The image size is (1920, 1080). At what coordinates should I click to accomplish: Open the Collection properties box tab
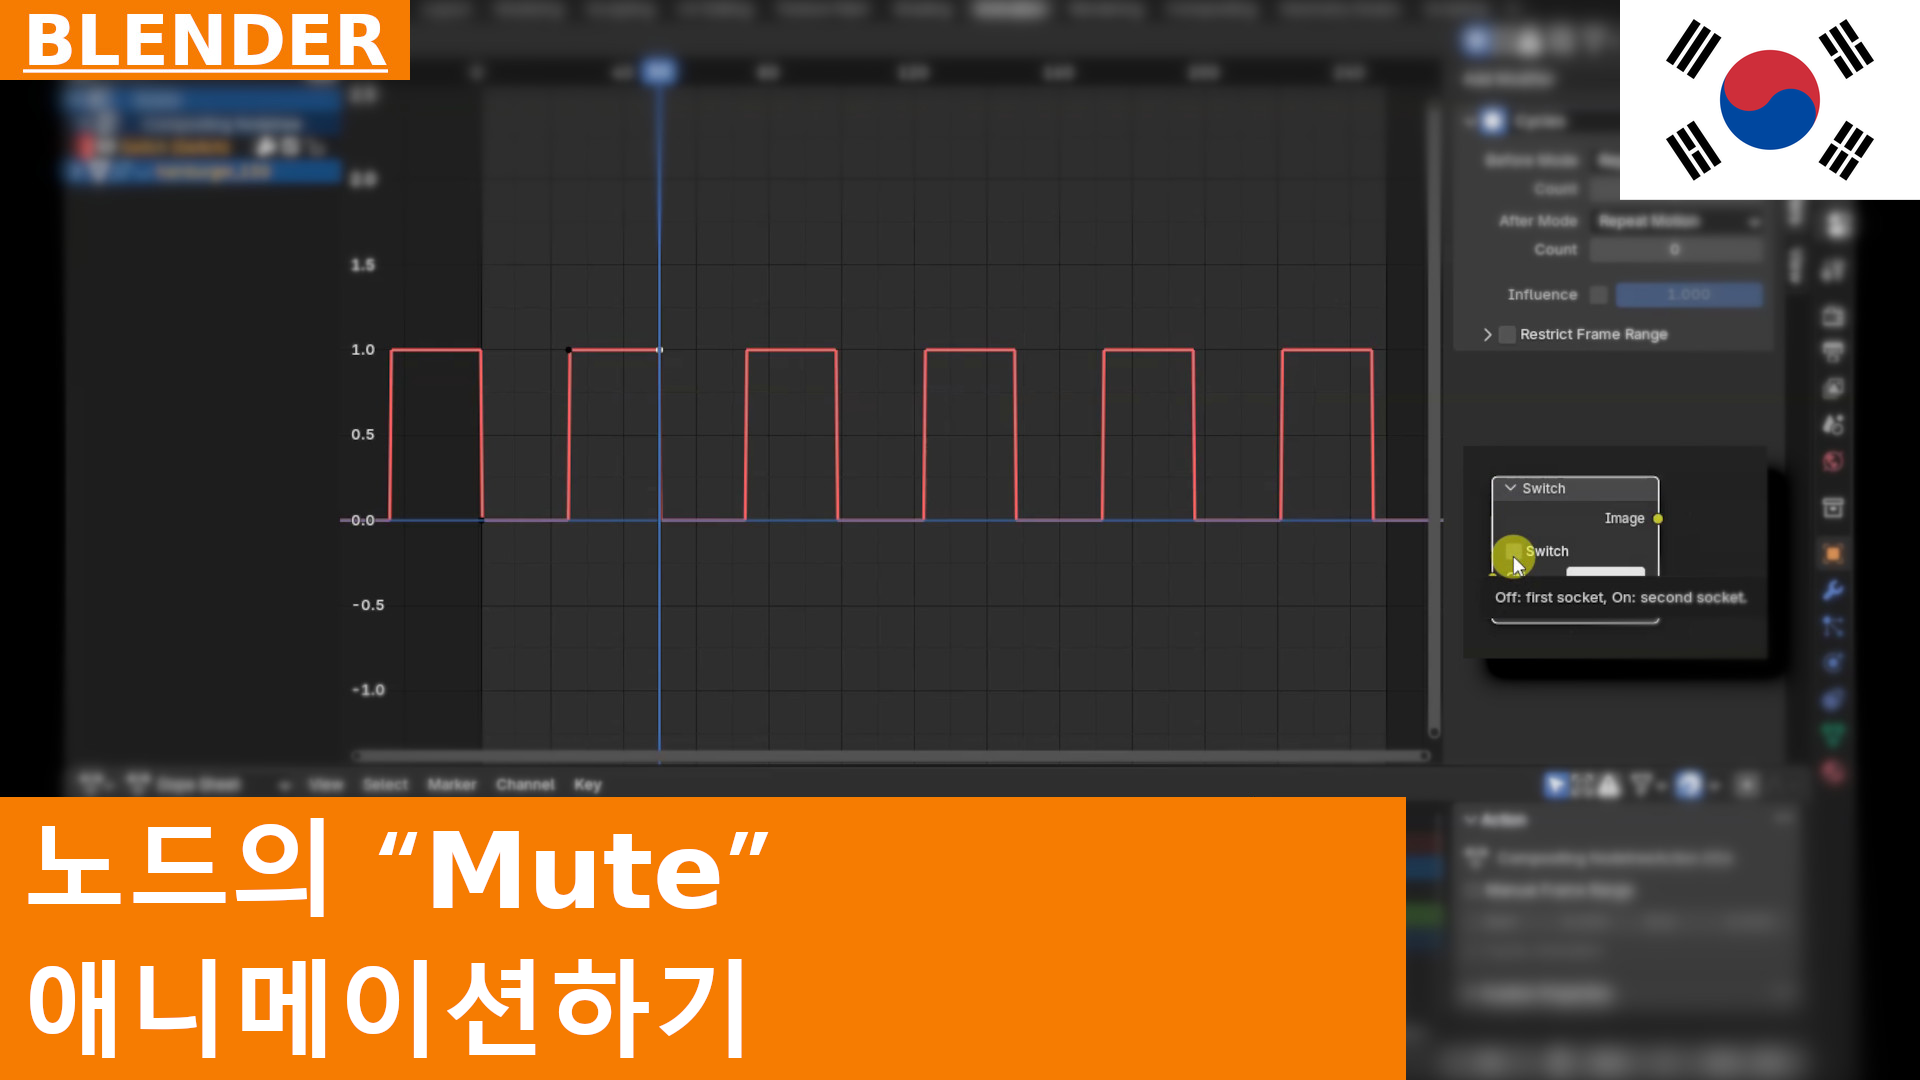[x=1833, y=508]
